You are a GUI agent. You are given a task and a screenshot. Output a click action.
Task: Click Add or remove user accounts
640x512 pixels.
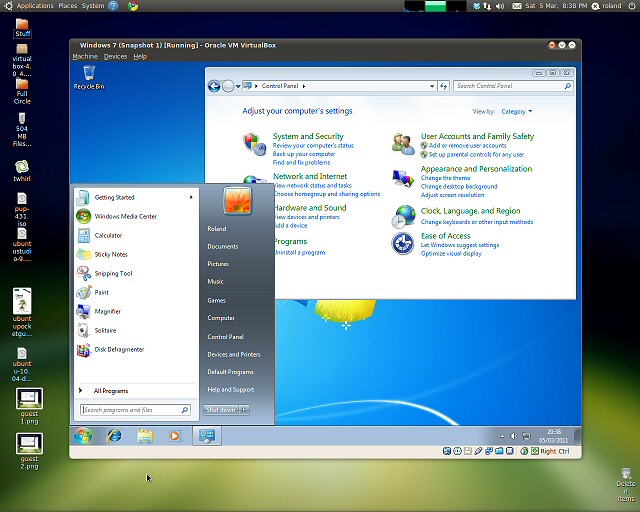point(467,145)
